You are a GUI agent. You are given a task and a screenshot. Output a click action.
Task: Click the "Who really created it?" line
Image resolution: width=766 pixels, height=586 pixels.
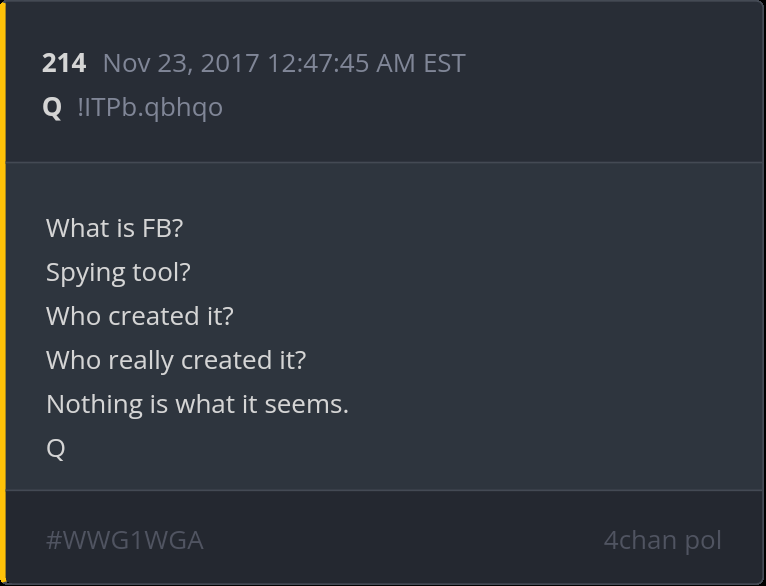[x=176, y=360]
